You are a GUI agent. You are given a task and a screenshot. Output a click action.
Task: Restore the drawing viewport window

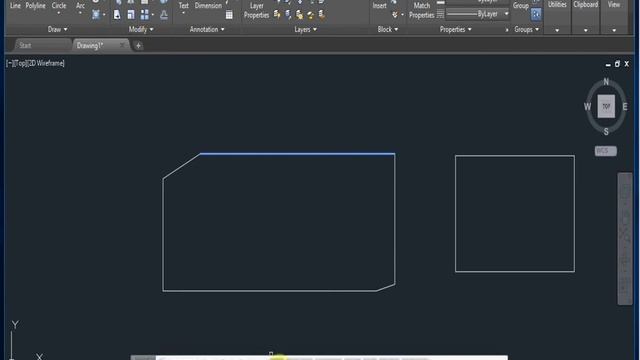(x=617, y=64)
